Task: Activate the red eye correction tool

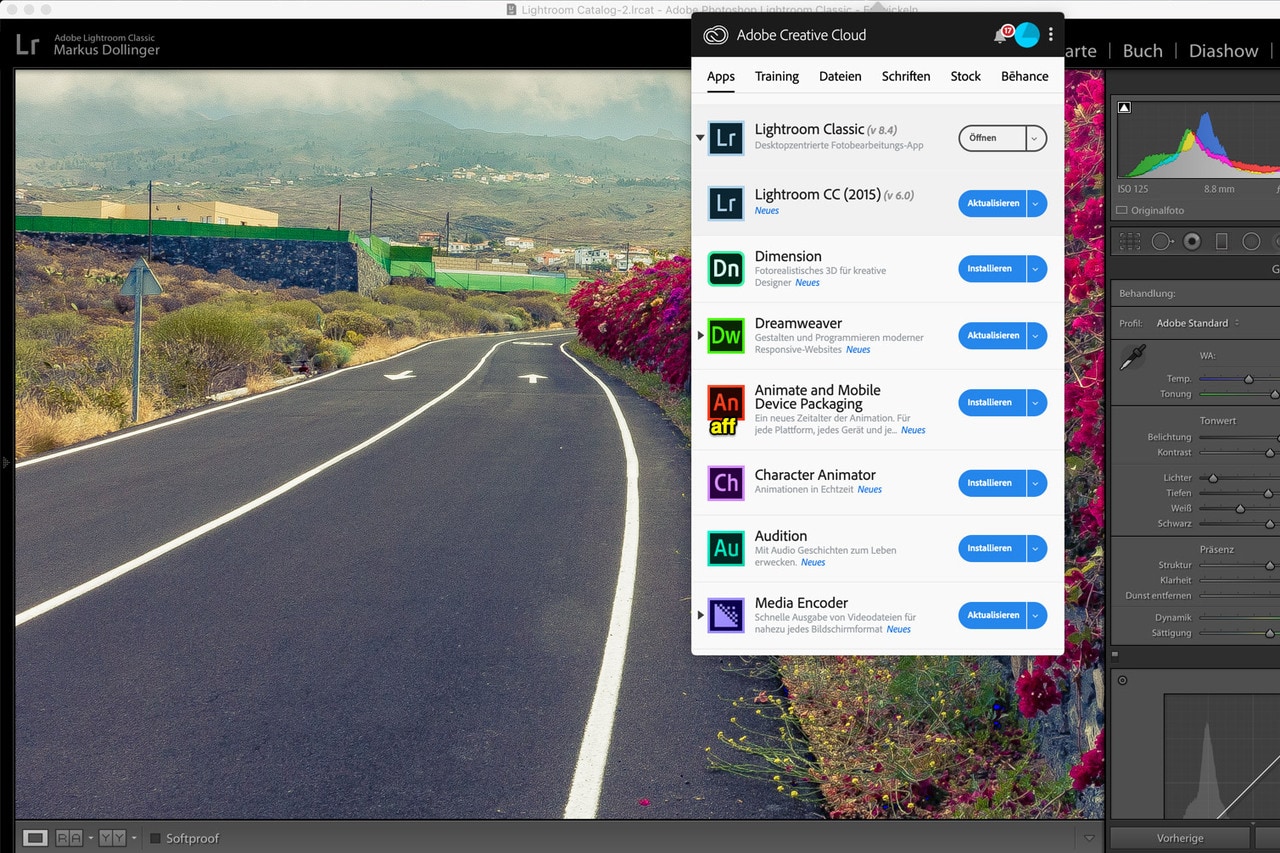Action: [1192, 241]
